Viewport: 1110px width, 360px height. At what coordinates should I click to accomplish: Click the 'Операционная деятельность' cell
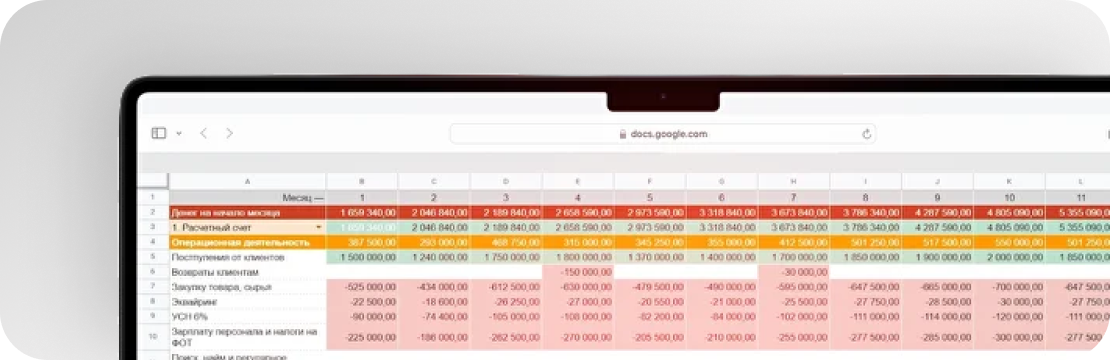(x=248, y=243)
